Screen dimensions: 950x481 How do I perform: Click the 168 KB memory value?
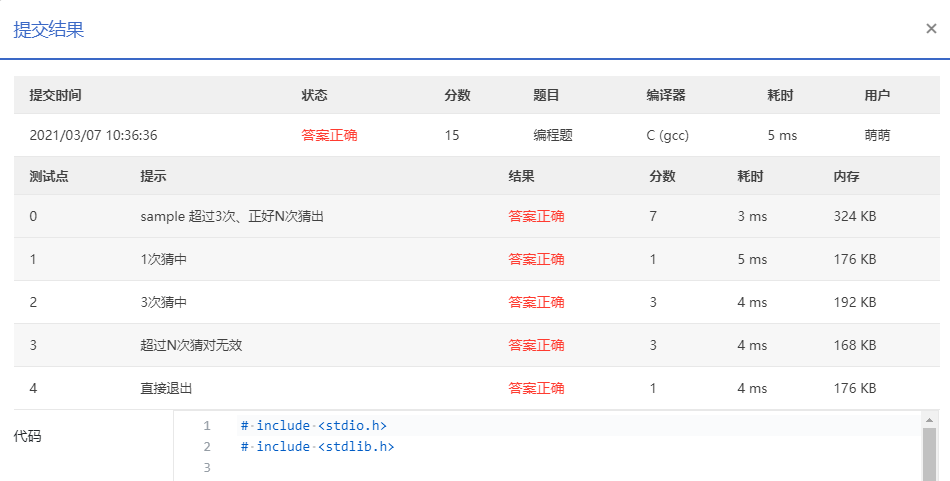[855, 345]
